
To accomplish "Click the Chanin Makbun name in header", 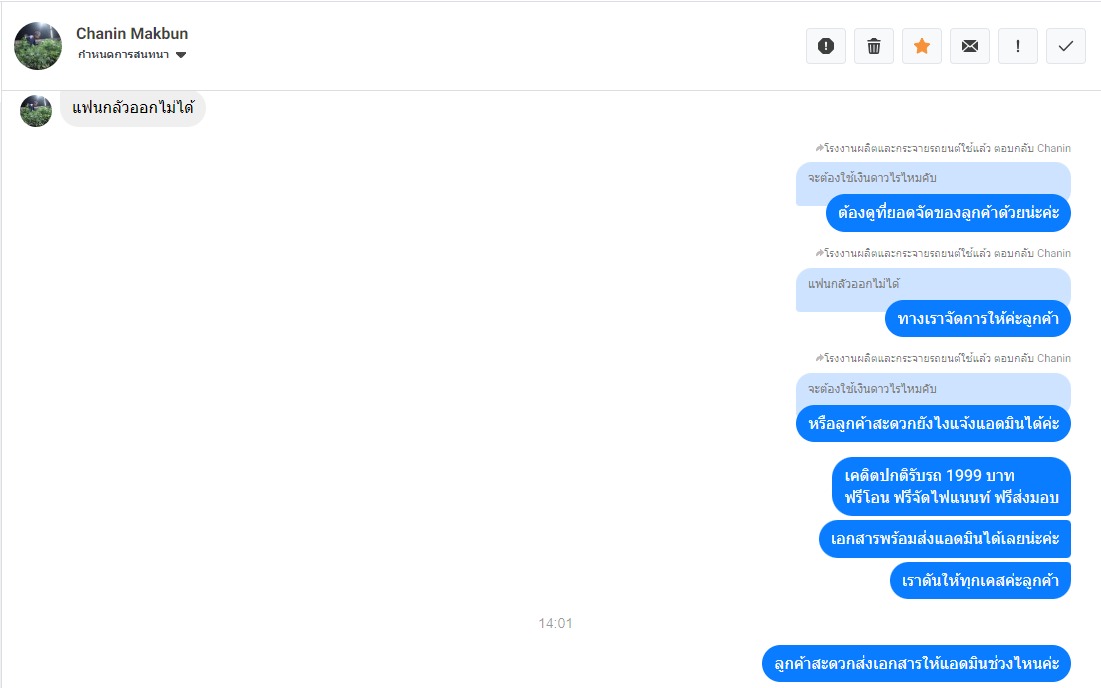I will [132, 34].
